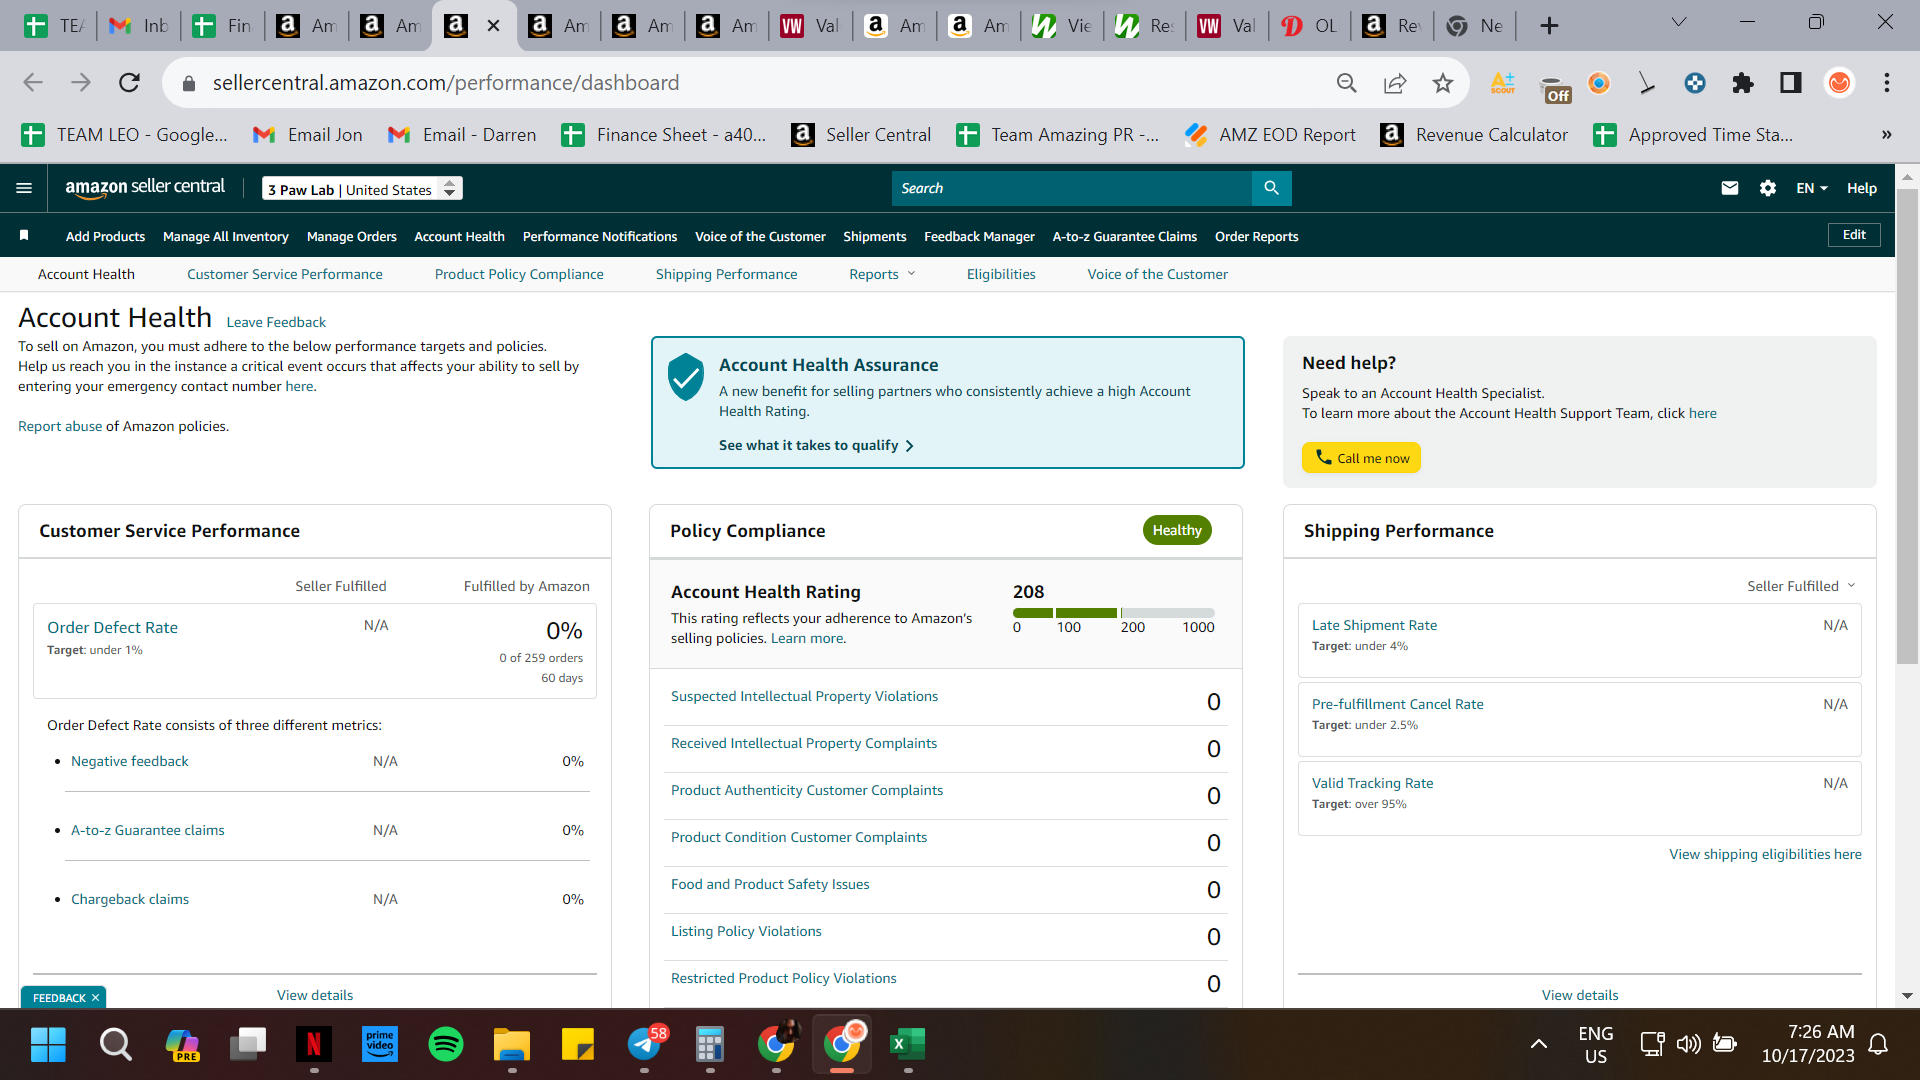Open the Chrome three-dot menu
Screen dimensions: 1920x1080
pyautogui.click(x=1887, y=83)
